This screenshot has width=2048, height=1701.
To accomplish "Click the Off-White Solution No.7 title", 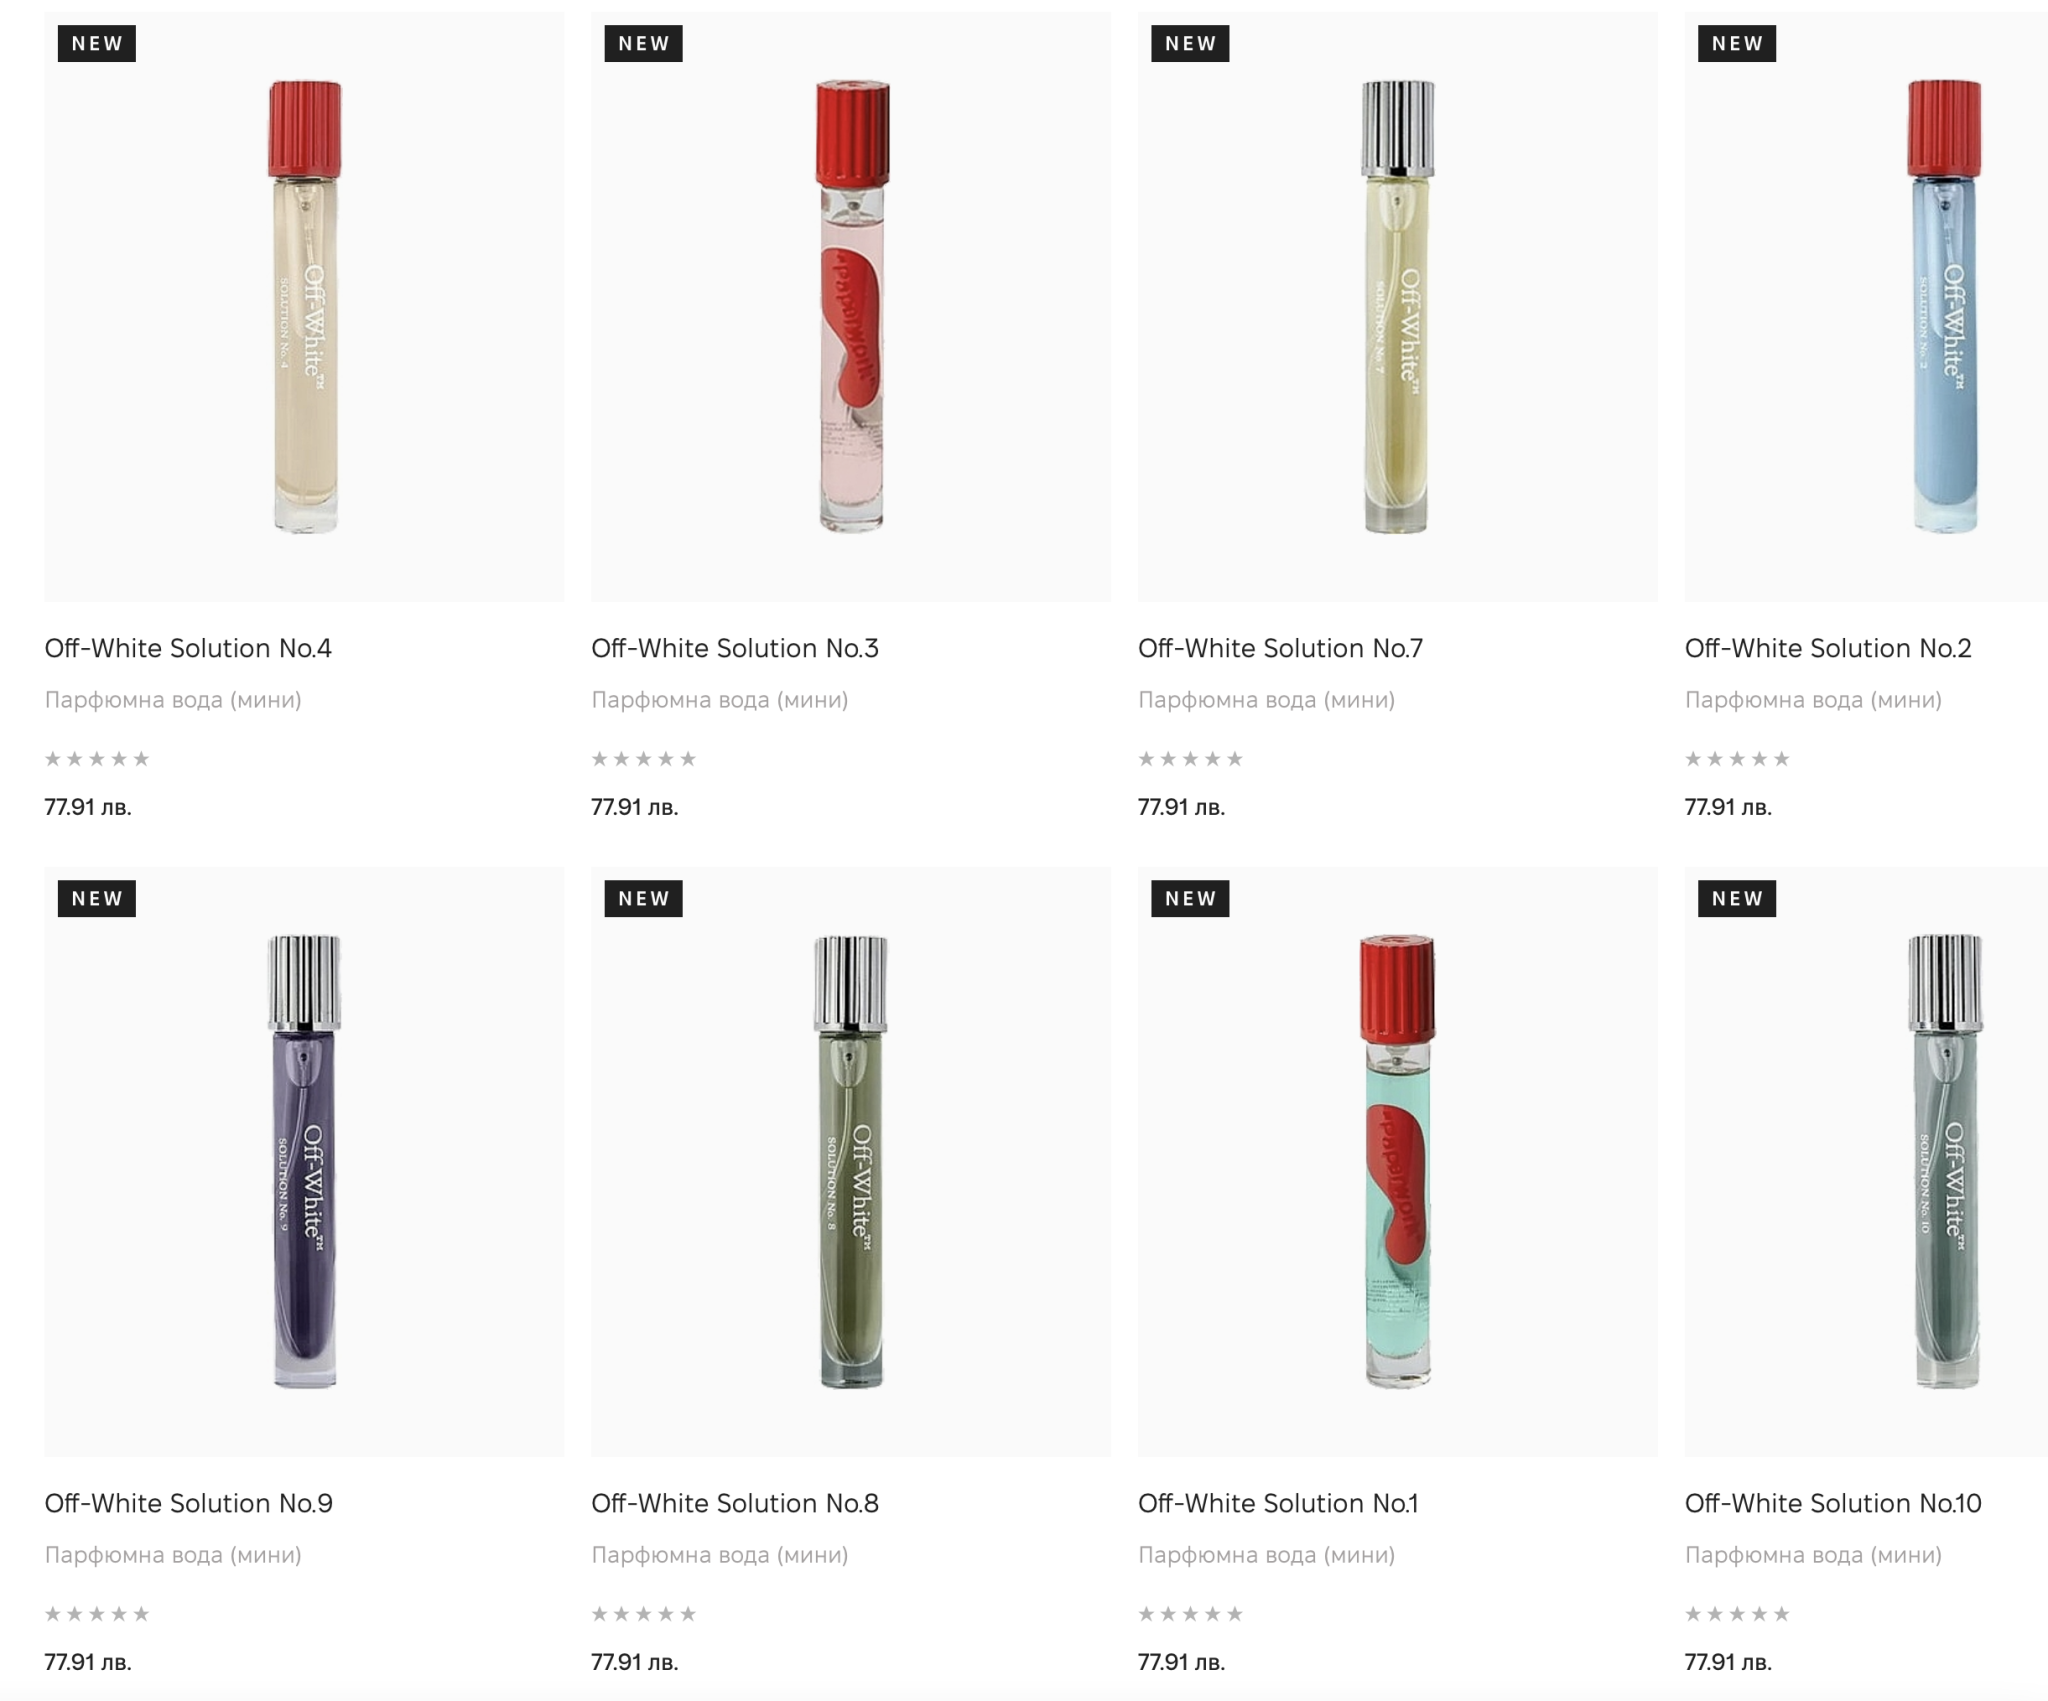I will click(1280, 648).
